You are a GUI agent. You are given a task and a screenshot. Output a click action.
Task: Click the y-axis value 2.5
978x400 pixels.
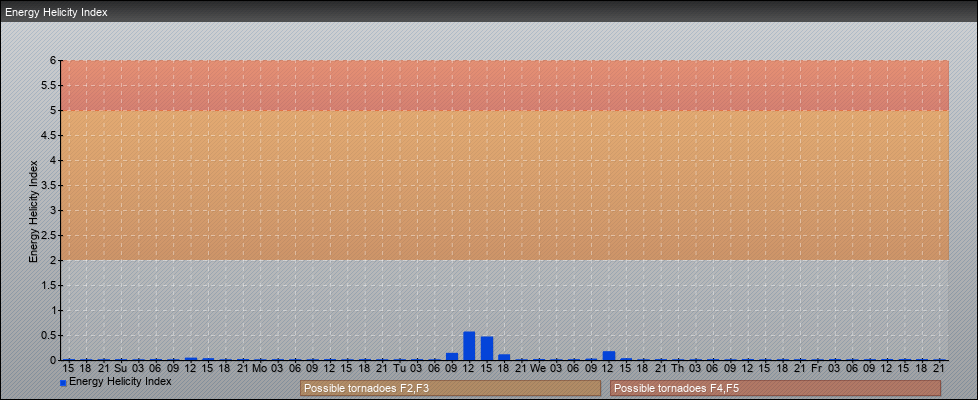click(49, 235)
